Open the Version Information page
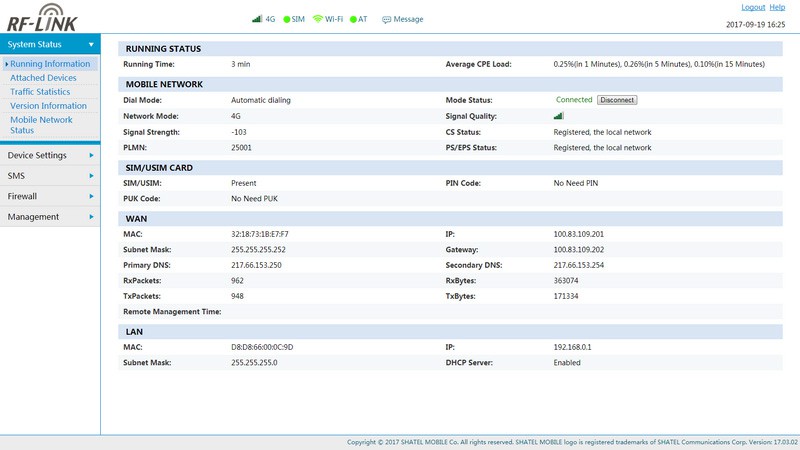This screenshot has height=450, width=800. coord(48,106)
